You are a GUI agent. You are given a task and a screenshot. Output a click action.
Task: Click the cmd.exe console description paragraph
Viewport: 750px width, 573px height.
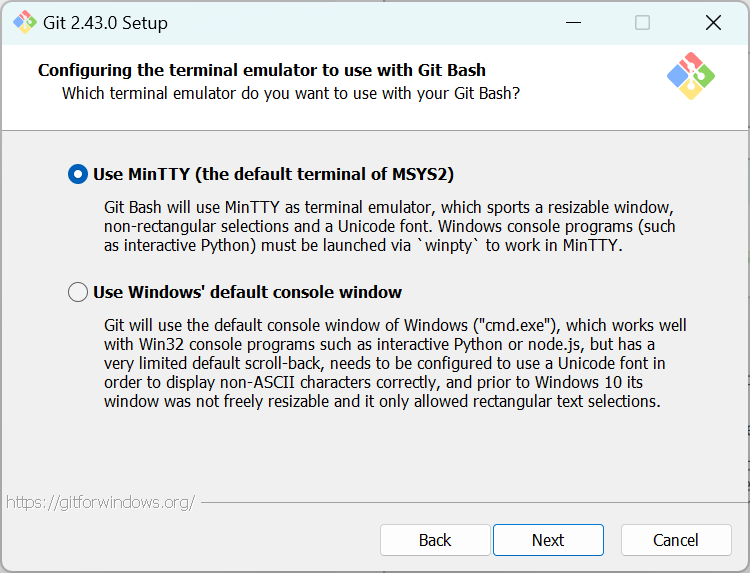click(x=395, y=364)
